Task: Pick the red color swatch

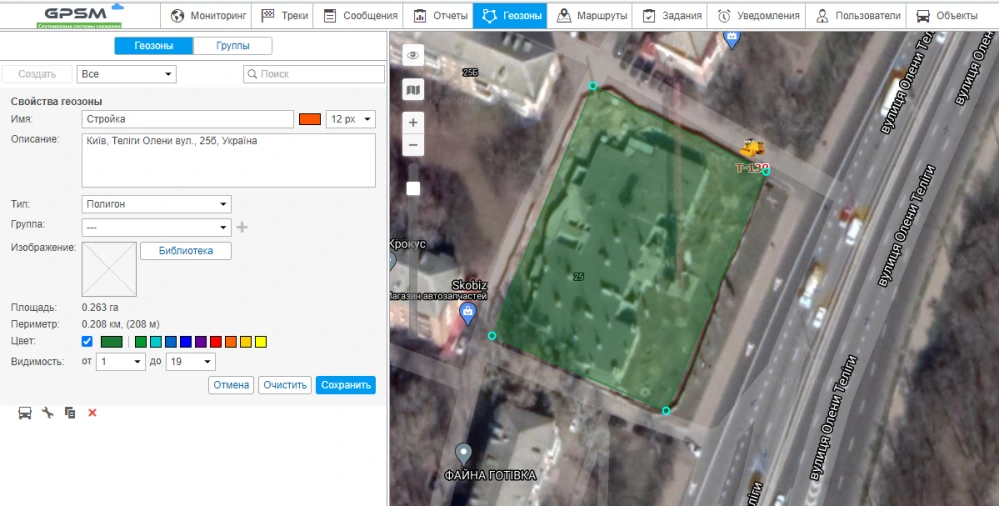Action: (216, 342)
